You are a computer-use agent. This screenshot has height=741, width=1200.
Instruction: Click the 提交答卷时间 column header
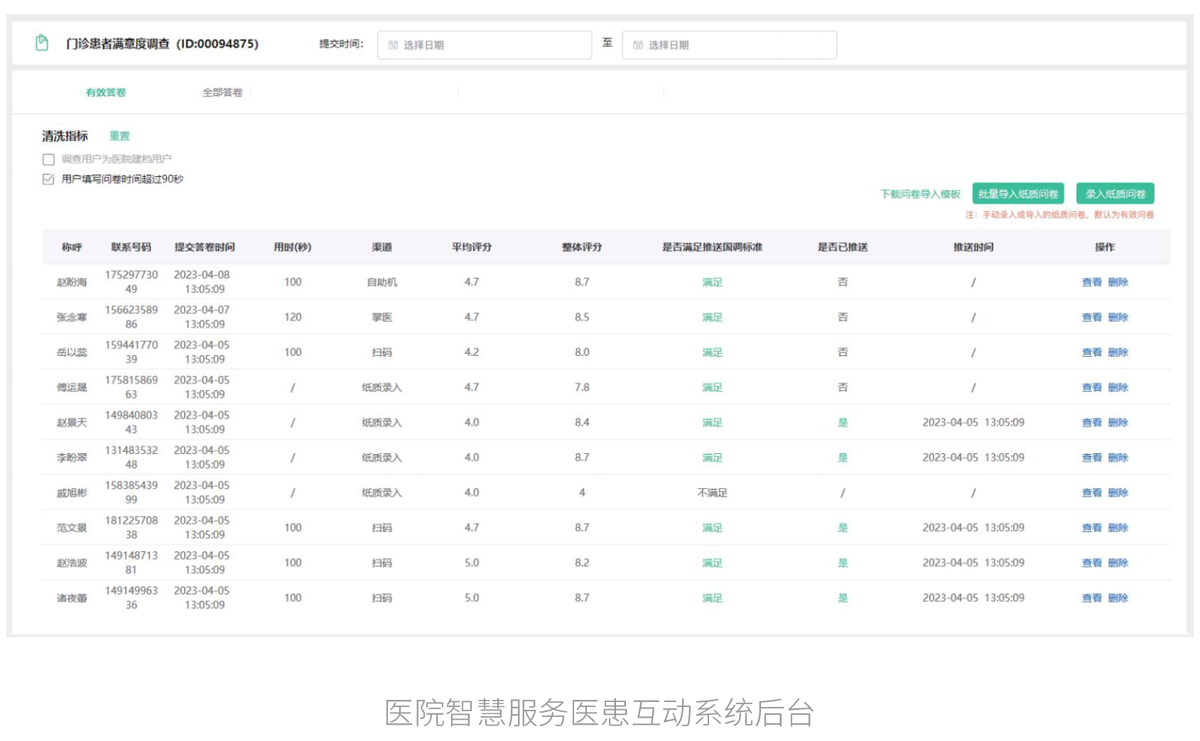[x=205, y=247]
